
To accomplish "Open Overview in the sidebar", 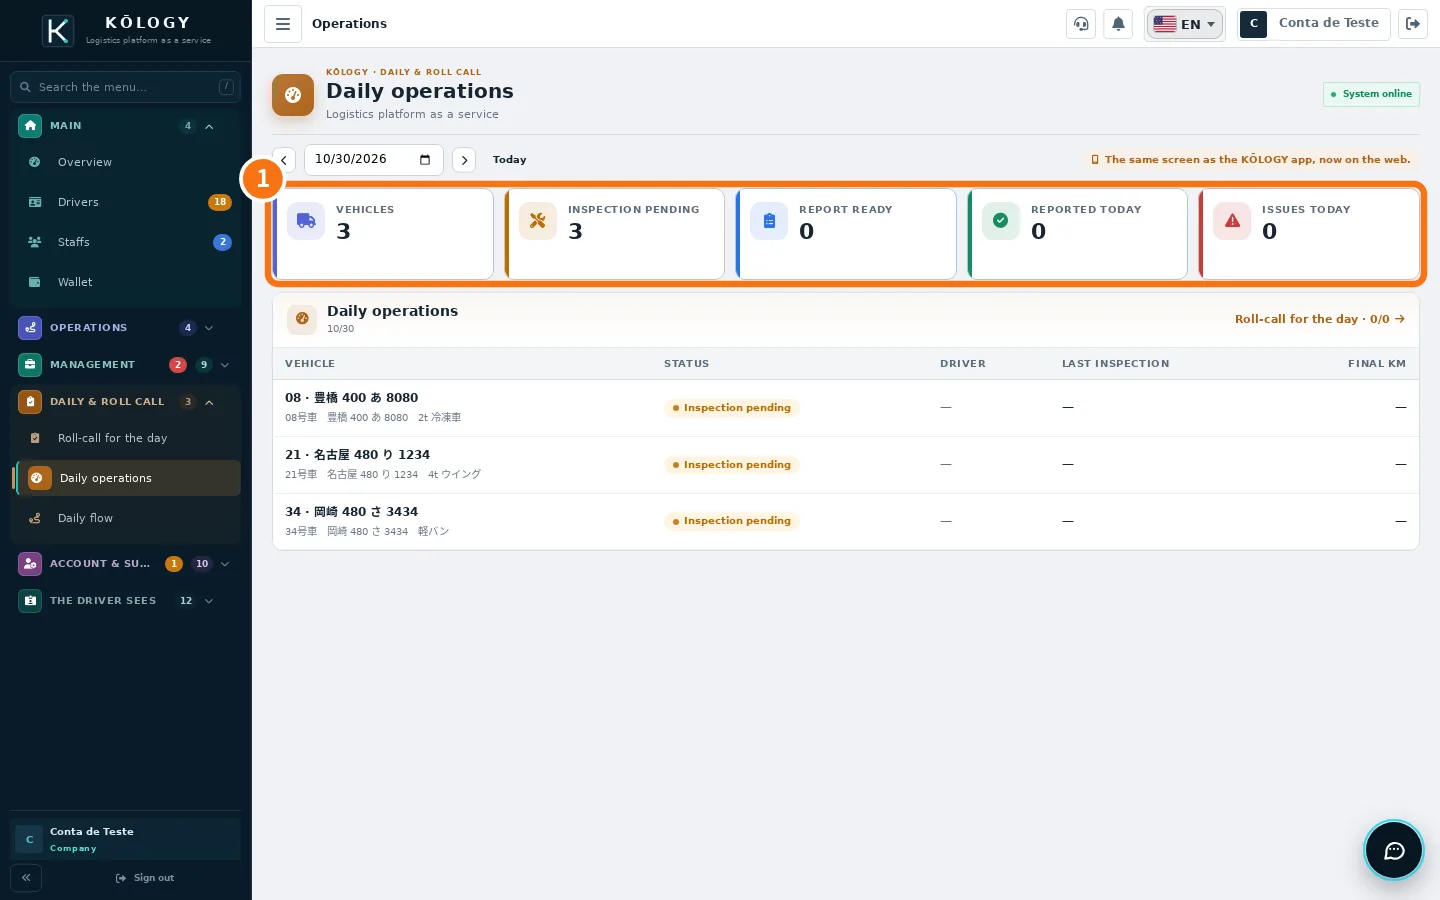I will coord(127,162).
